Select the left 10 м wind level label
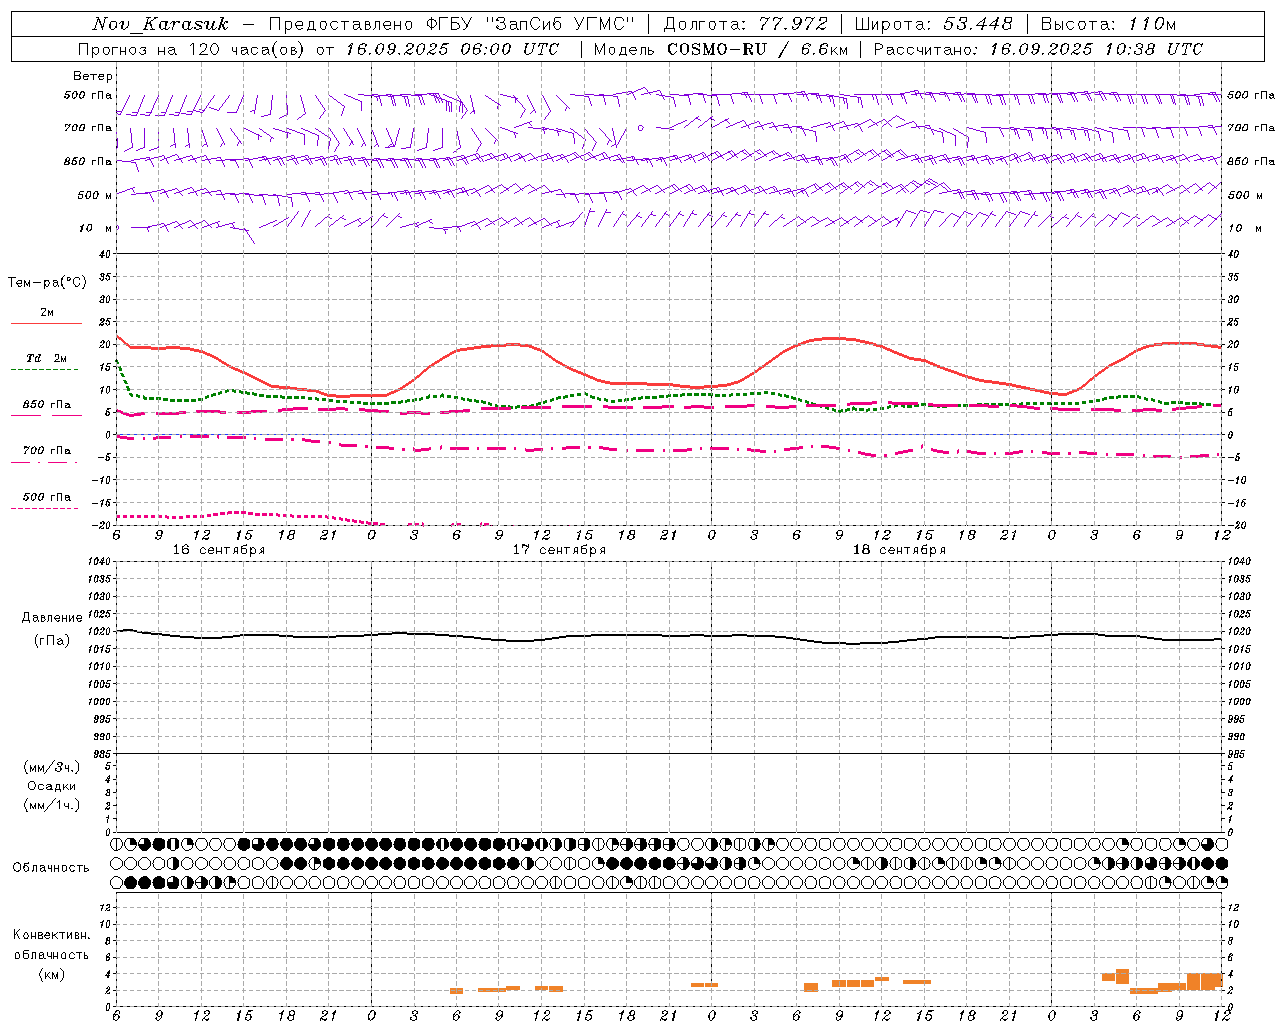Image resolution: width=1280 pixels, height=1024 pixels. pyautogui.click(x=96, y=228)
